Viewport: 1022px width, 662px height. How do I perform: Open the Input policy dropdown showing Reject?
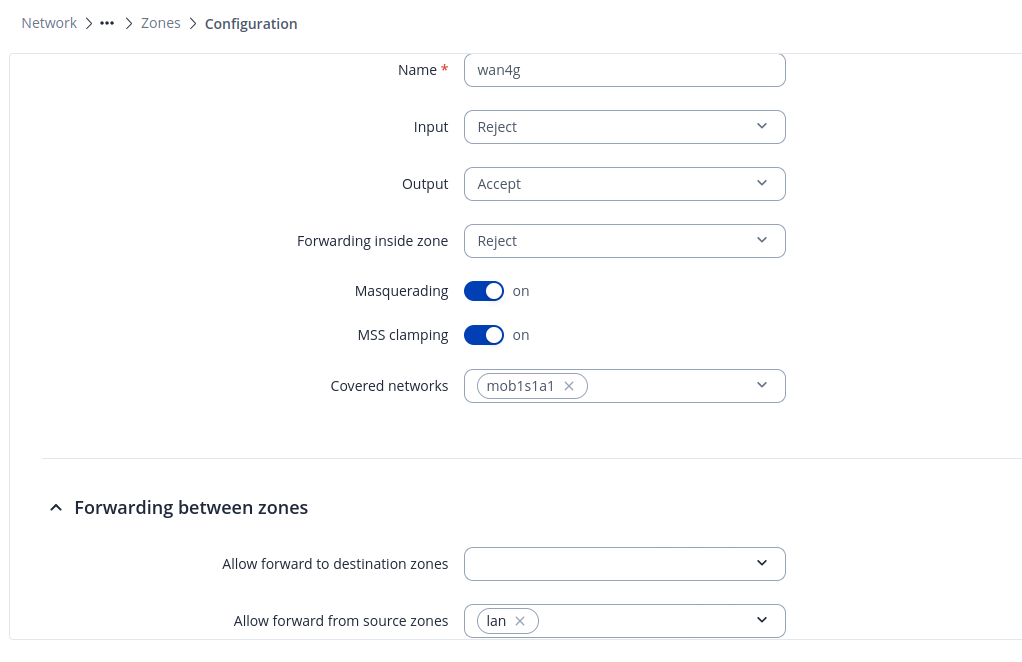click(x=610, y=127)
